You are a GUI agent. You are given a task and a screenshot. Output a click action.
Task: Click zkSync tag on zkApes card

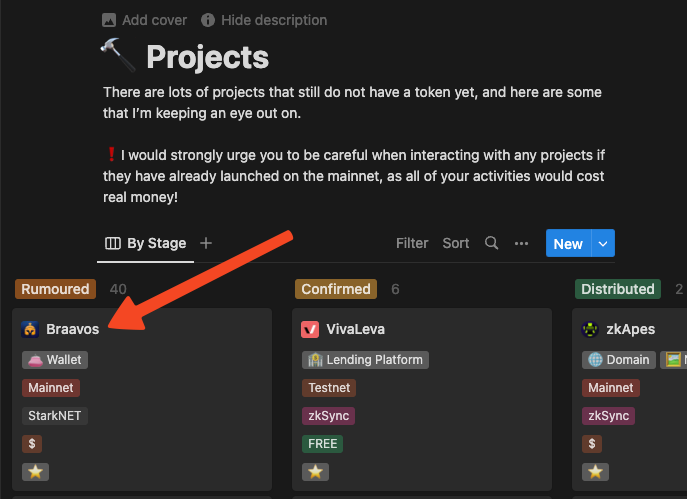[x=609, y=416]
